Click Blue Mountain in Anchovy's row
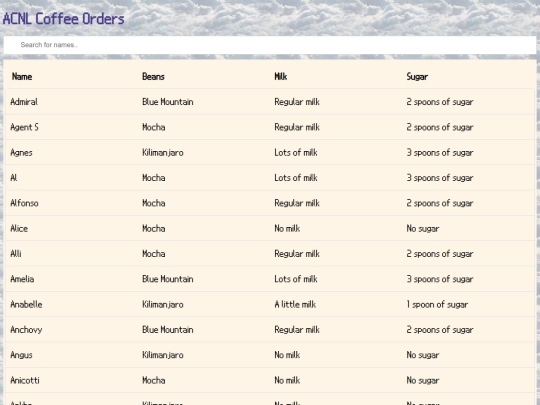 (168, 330)
